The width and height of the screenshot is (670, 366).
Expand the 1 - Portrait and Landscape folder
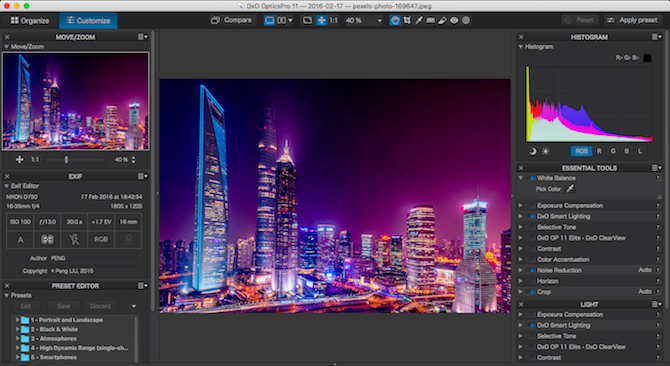[18, 320]
